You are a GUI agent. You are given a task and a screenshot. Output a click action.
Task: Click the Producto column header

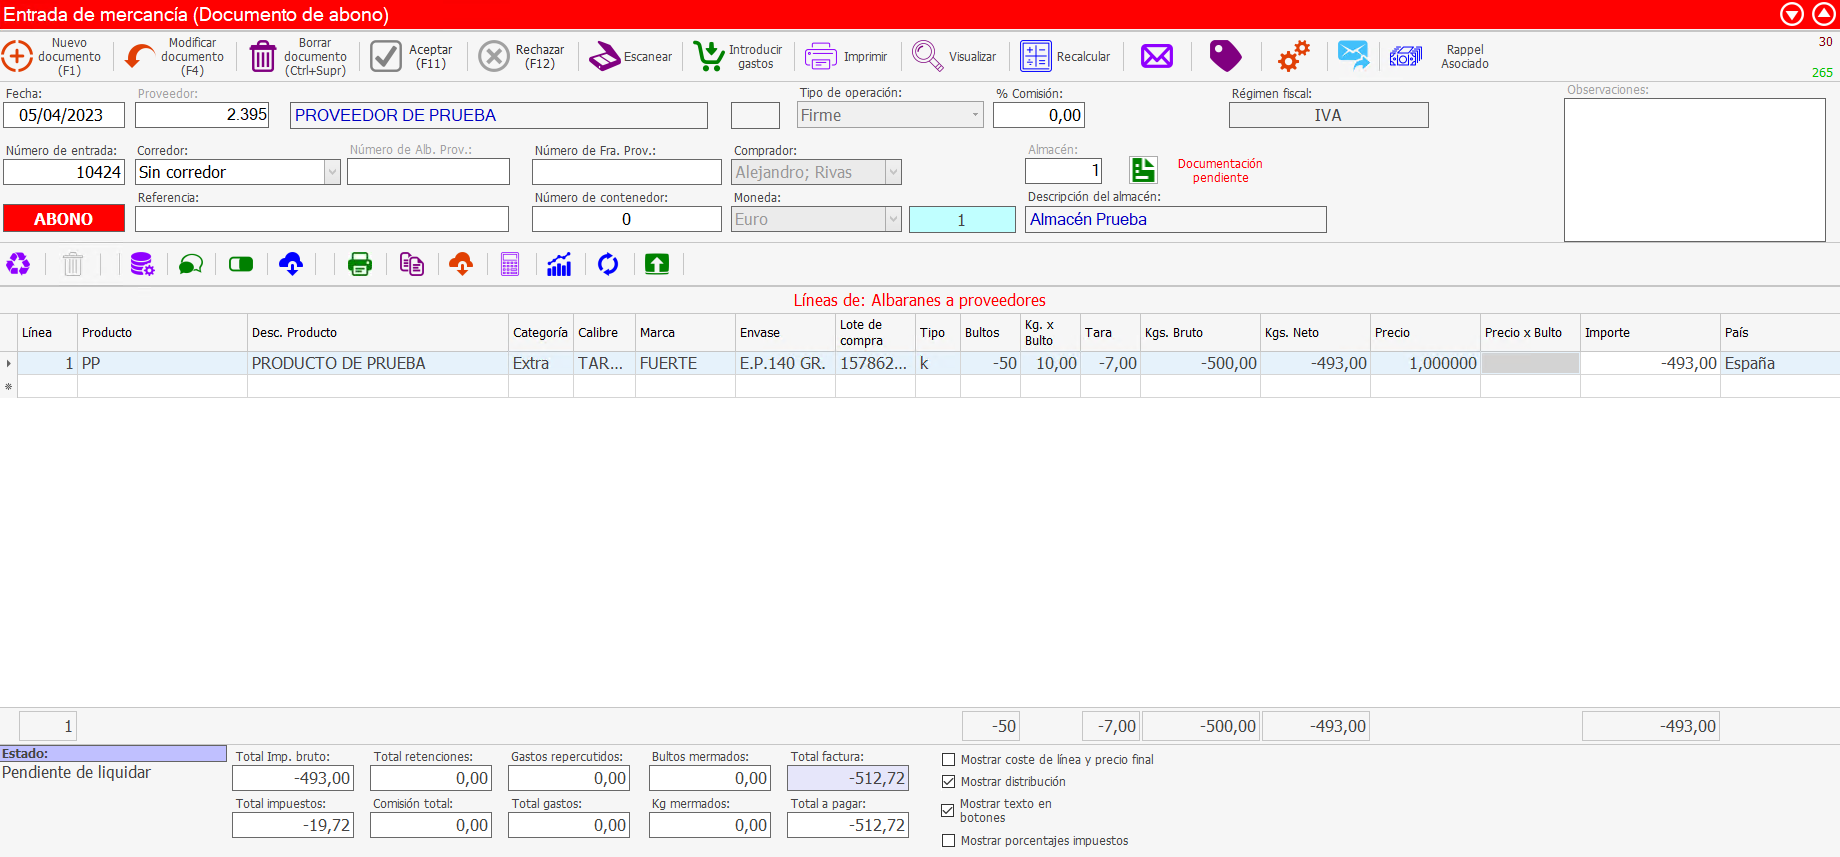tap(107, 333)
